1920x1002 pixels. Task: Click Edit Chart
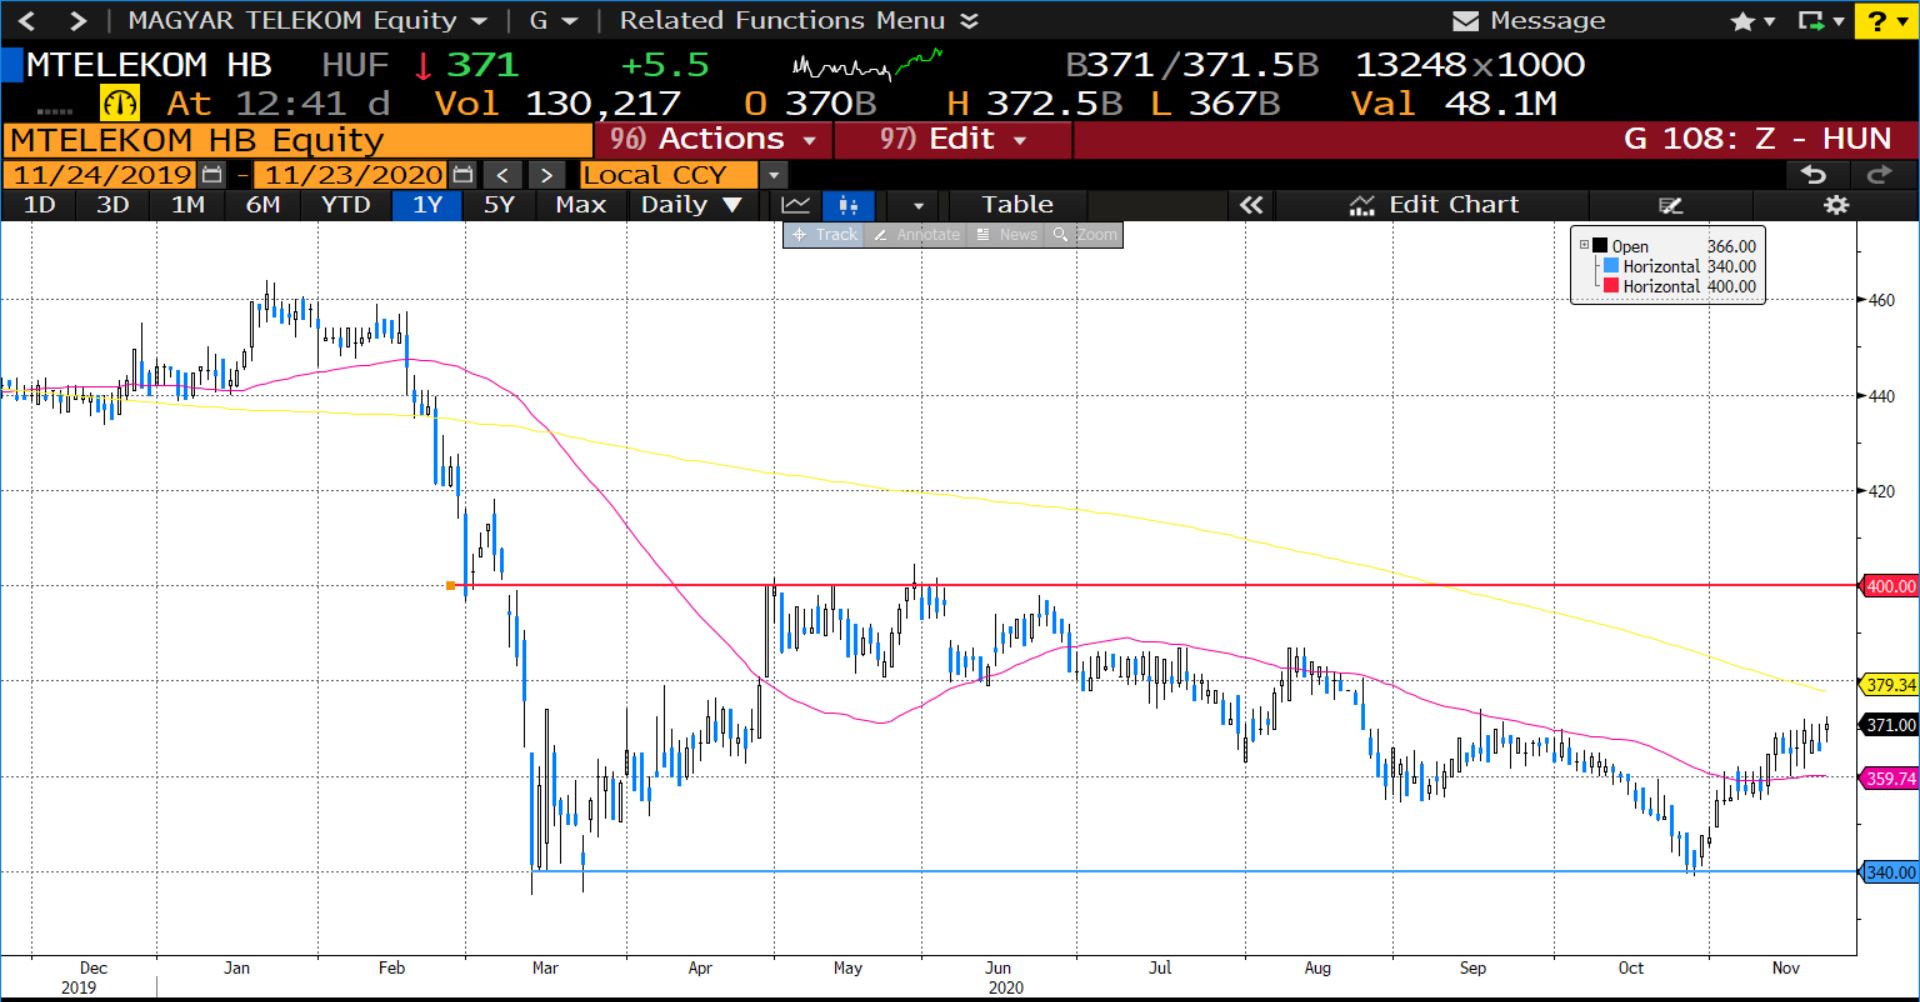click(1434, 205)
